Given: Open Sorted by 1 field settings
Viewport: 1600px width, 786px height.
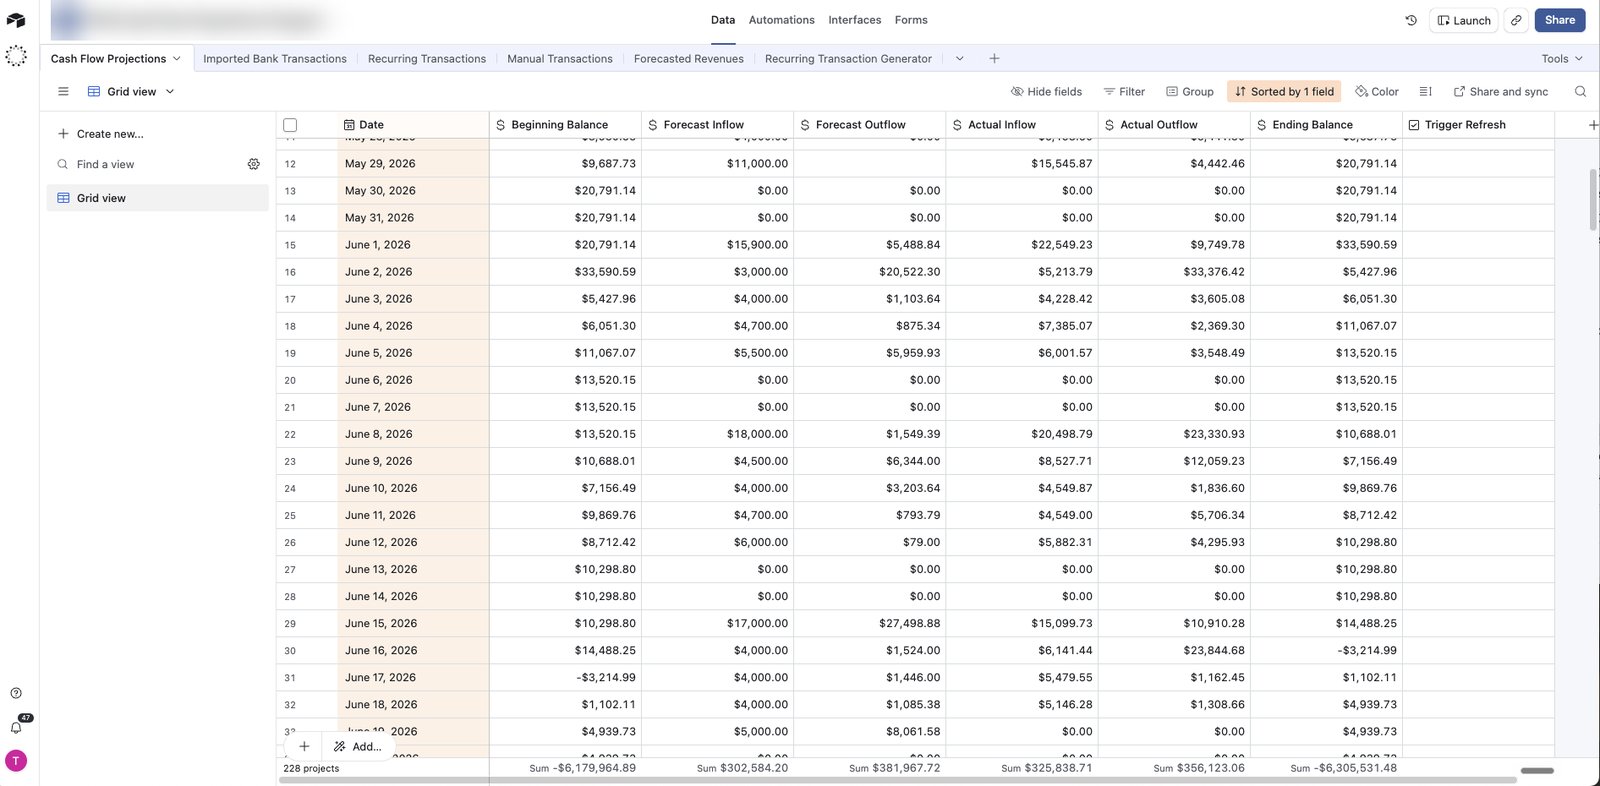Looking at the screenshot, I should tap(1284, 91).
